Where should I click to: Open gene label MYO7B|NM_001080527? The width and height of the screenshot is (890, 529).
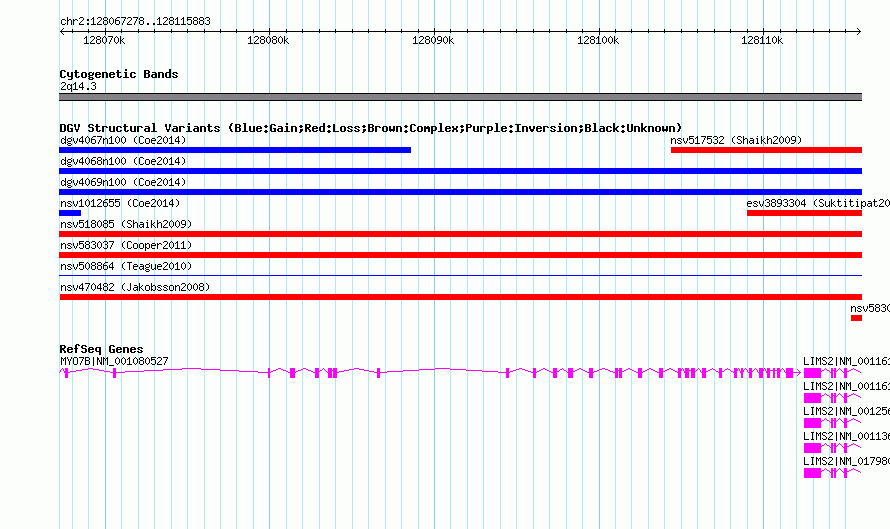(x=114, y=361)
